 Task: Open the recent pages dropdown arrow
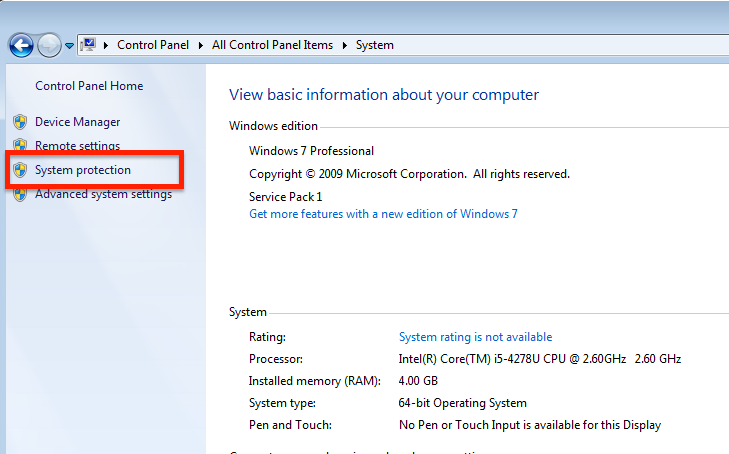click(69, 46)
